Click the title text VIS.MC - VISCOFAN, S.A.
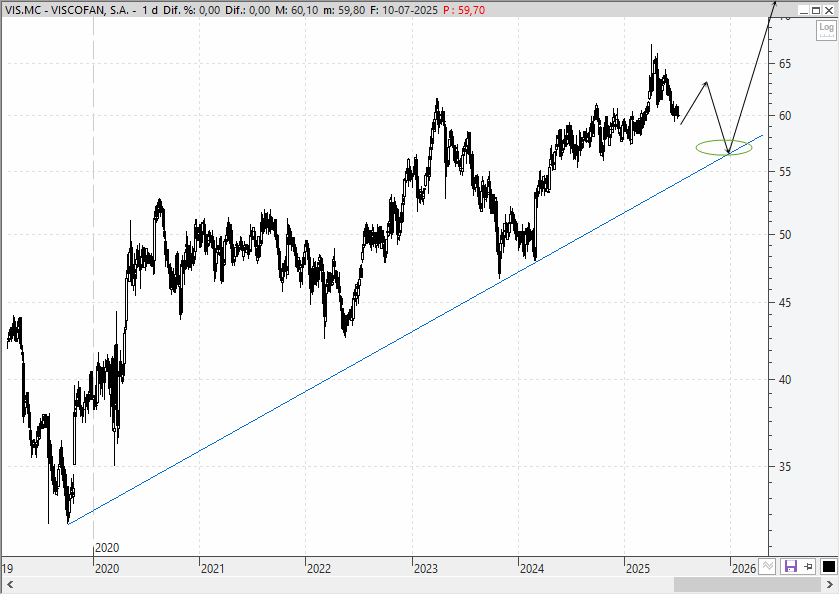The image size is (840, 595). click(67, 10)
